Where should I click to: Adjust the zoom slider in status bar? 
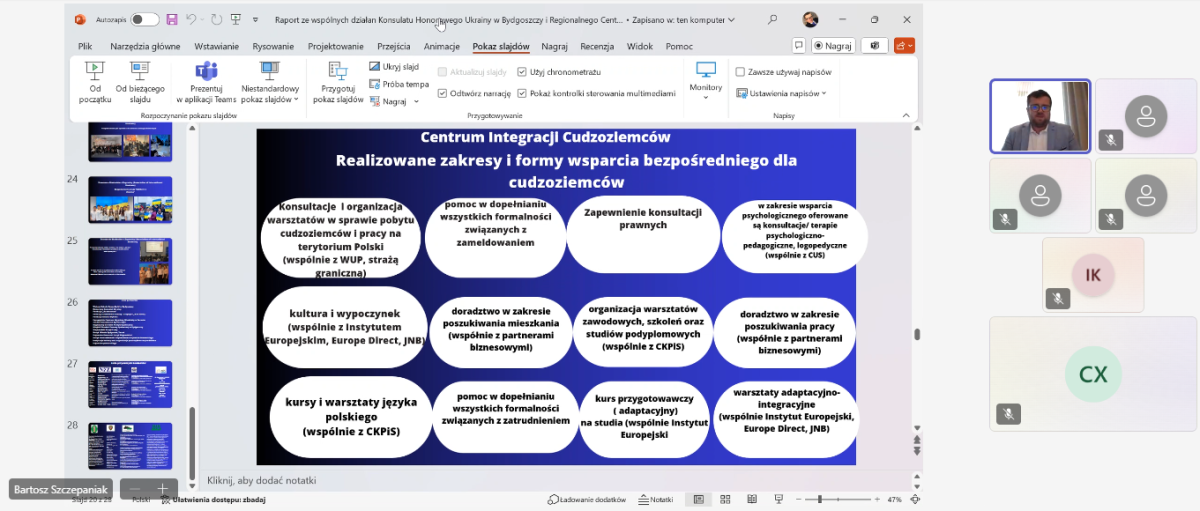pyautogui.click(x=820, y=499)
